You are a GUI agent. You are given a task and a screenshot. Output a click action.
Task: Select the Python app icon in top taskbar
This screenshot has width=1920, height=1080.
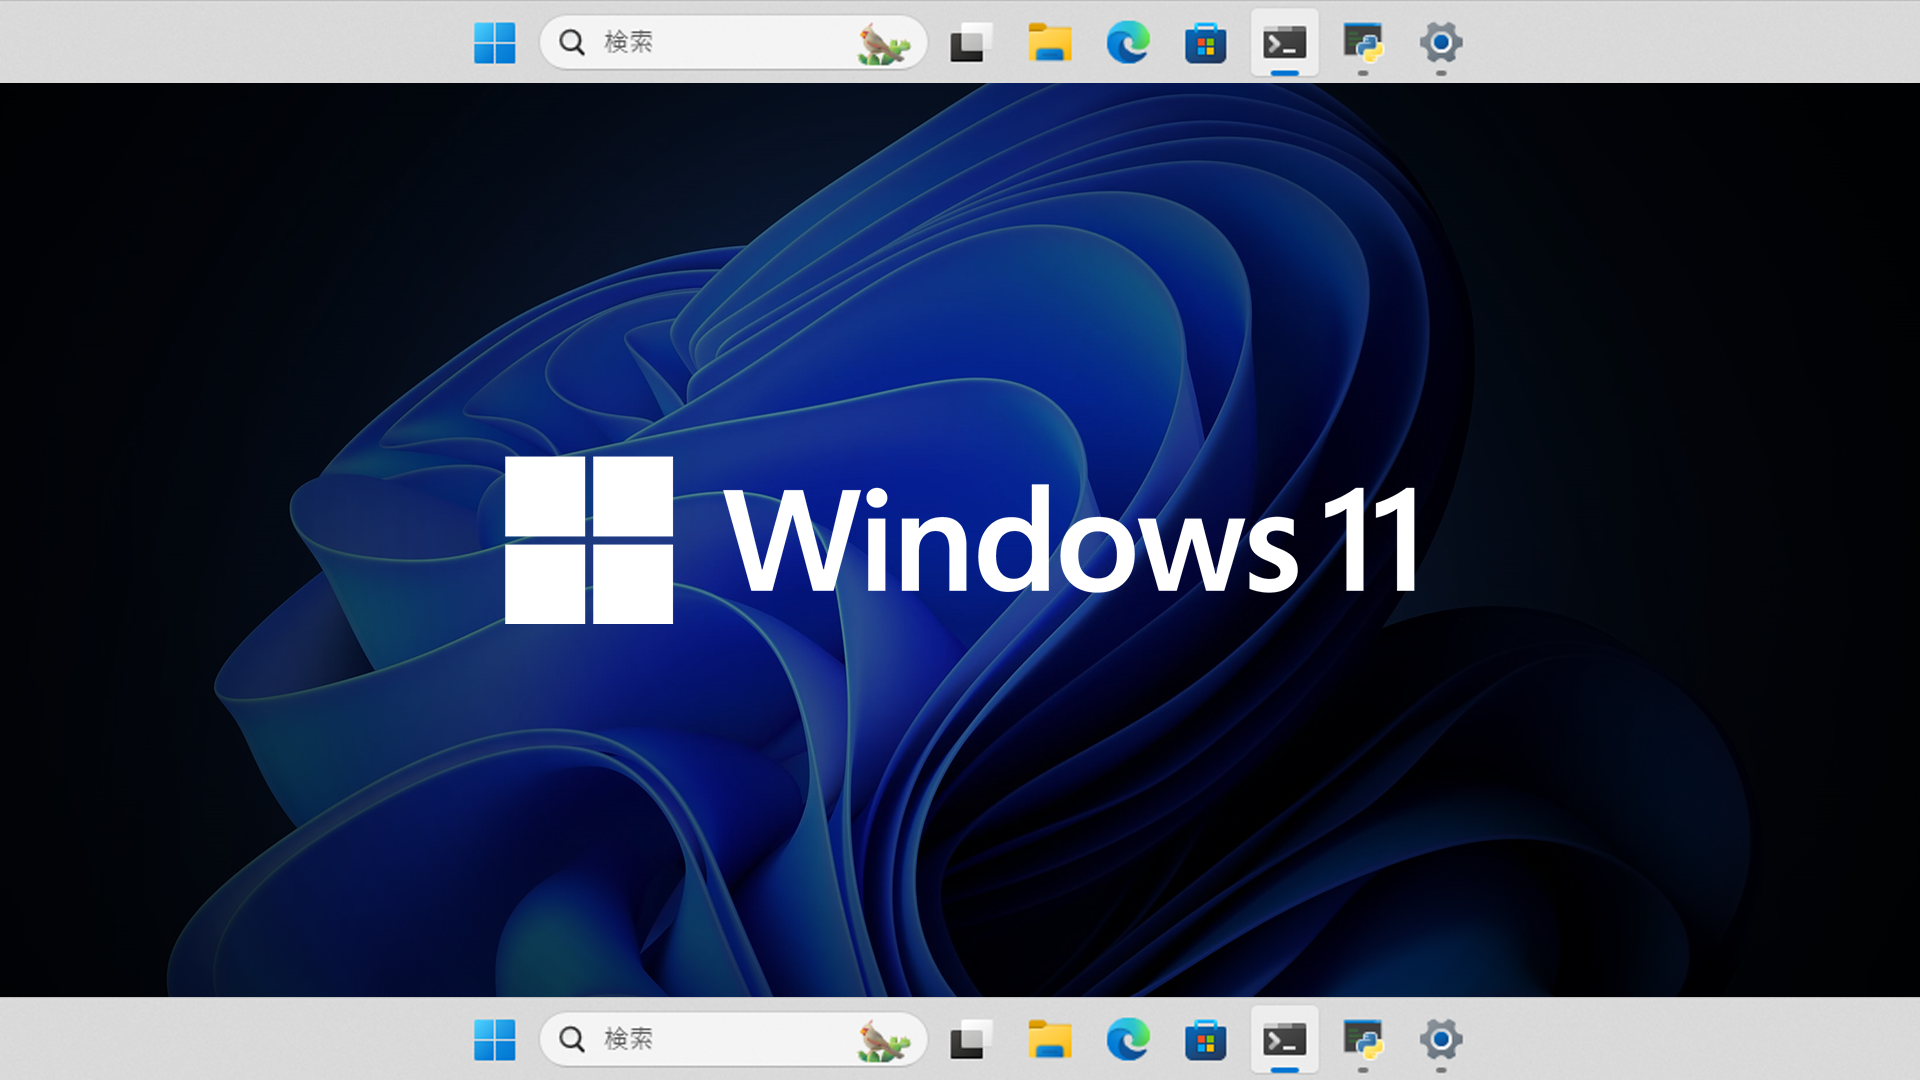tap(1363, 43)
